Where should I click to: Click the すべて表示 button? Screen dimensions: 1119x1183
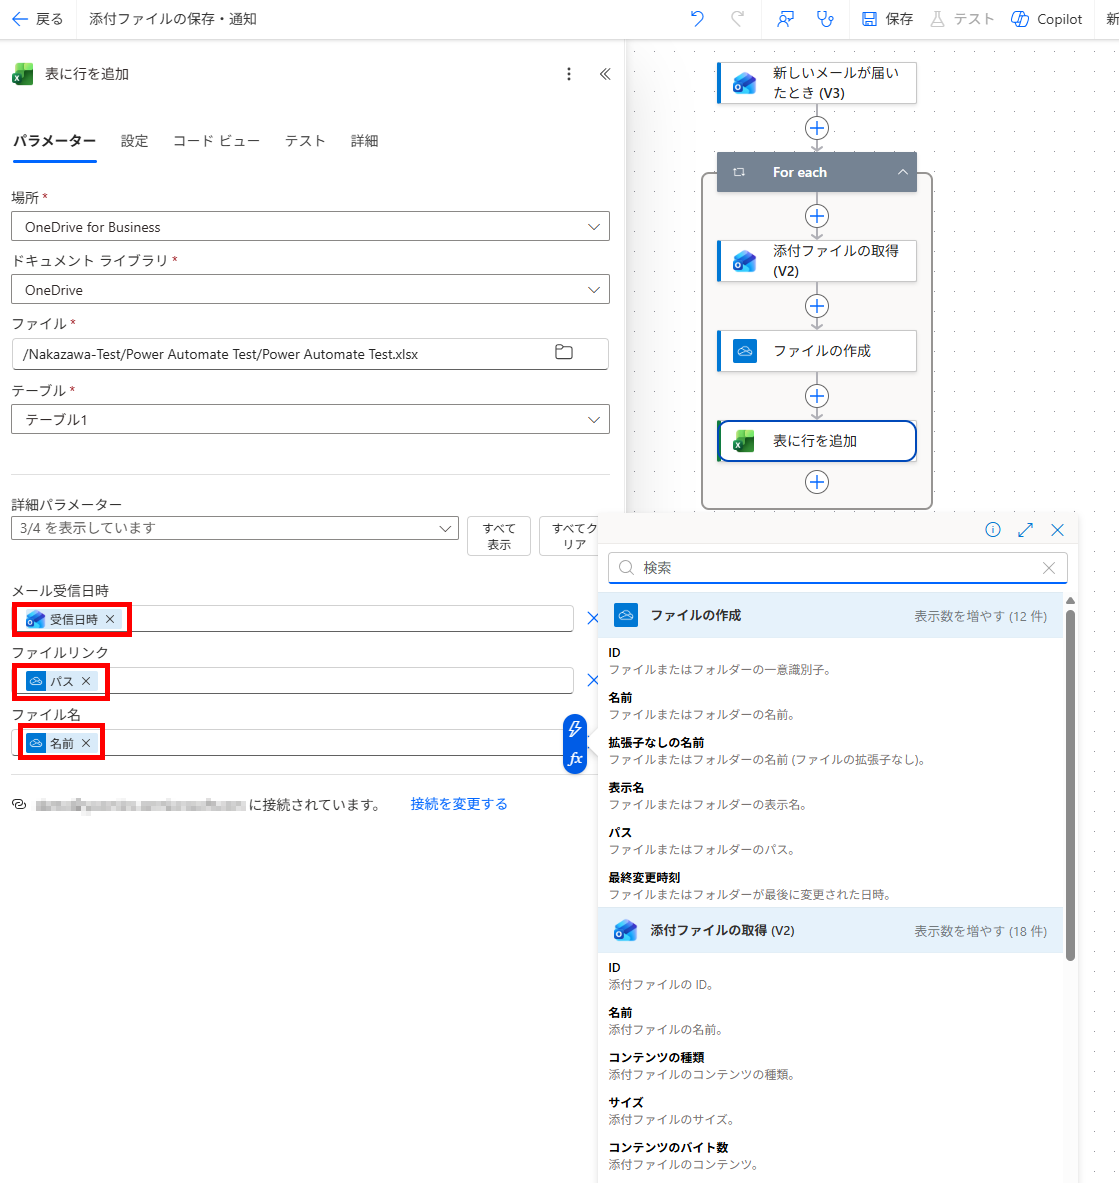(x=499, y=536)
